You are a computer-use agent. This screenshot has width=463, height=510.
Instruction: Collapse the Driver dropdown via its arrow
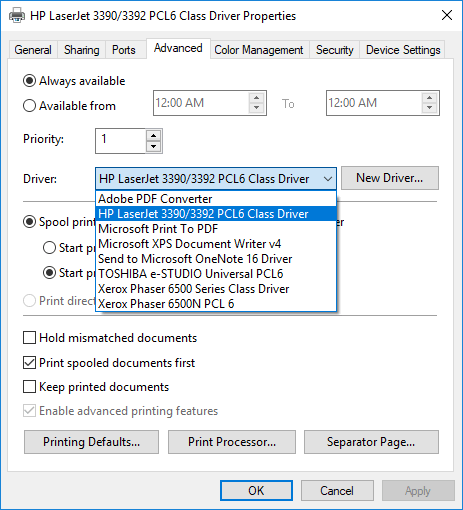(x=328, y=179)
